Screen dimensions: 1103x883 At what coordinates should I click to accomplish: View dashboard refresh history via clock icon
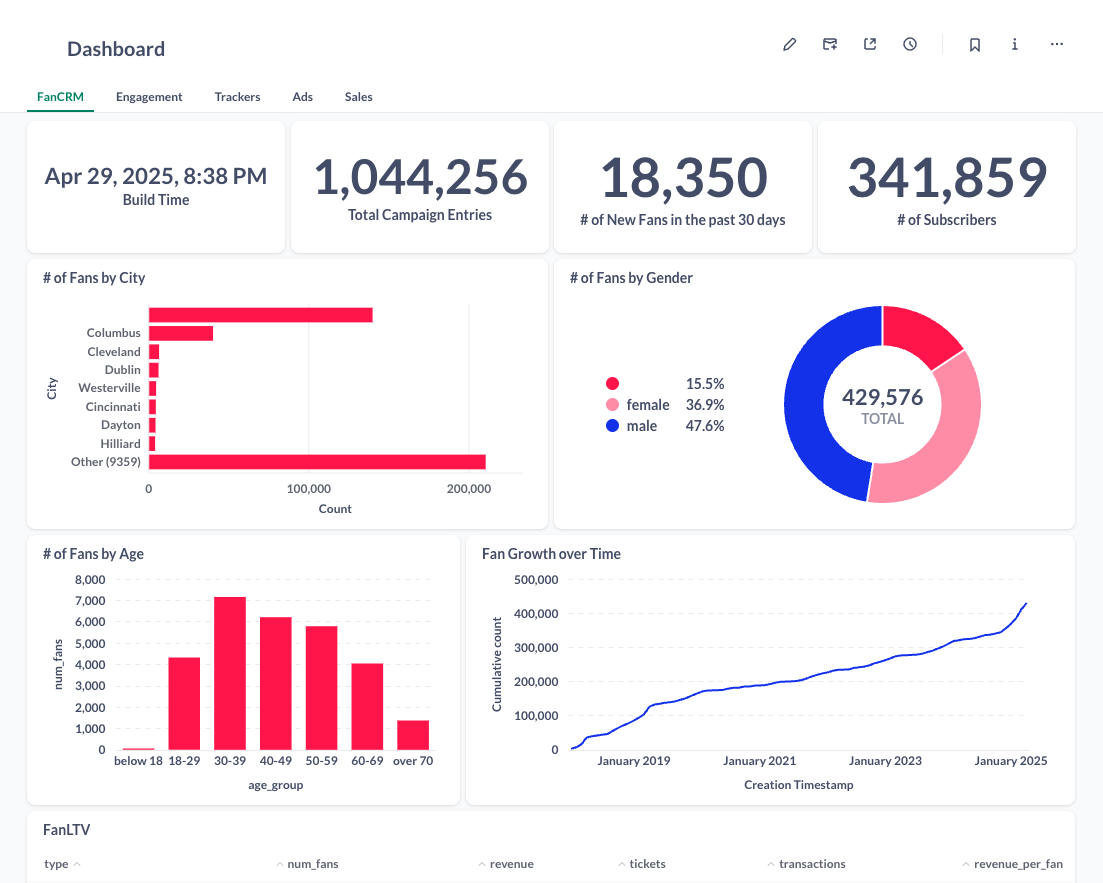pos(909,44)
